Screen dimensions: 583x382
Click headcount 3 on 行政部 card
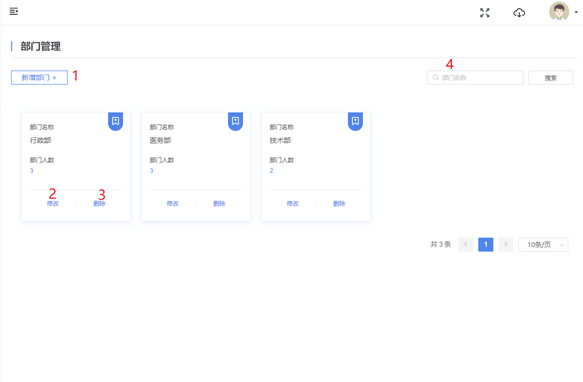32,171
